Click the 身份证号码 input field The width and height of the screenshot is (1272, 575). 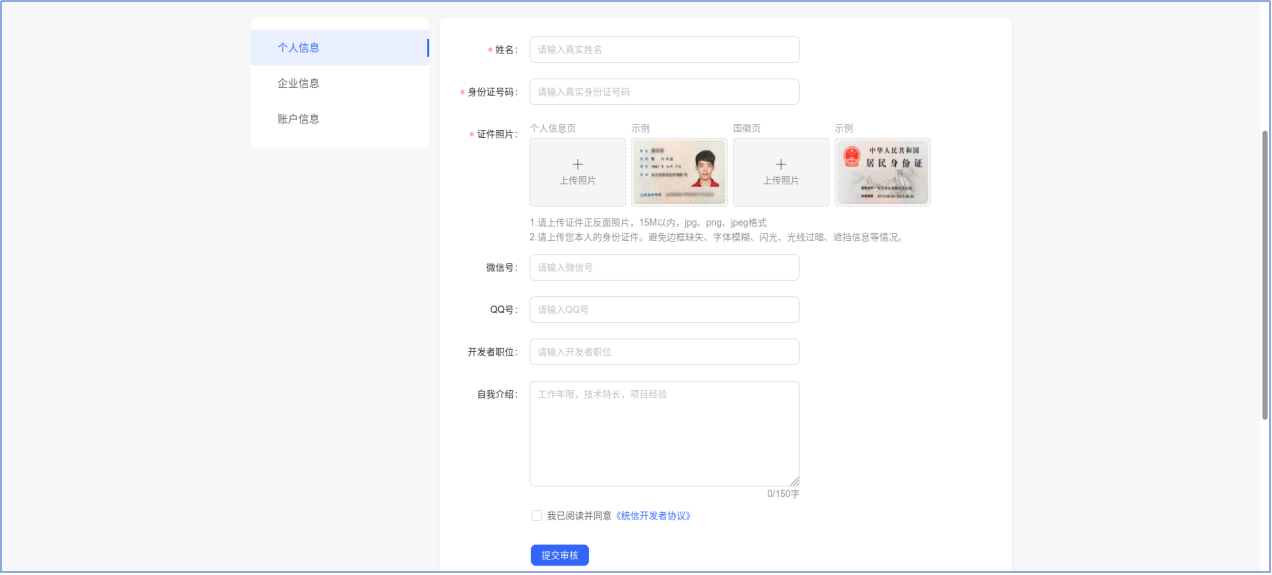tap(664, 92)
